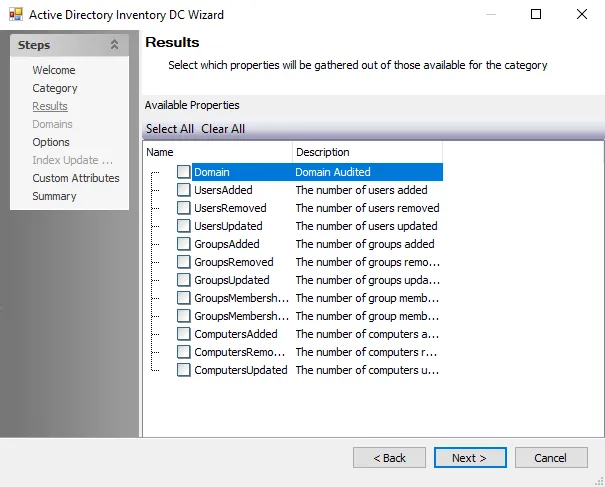Go to Custom Attributes step
This screenshot has height=487, width=605.
point(76,178)
